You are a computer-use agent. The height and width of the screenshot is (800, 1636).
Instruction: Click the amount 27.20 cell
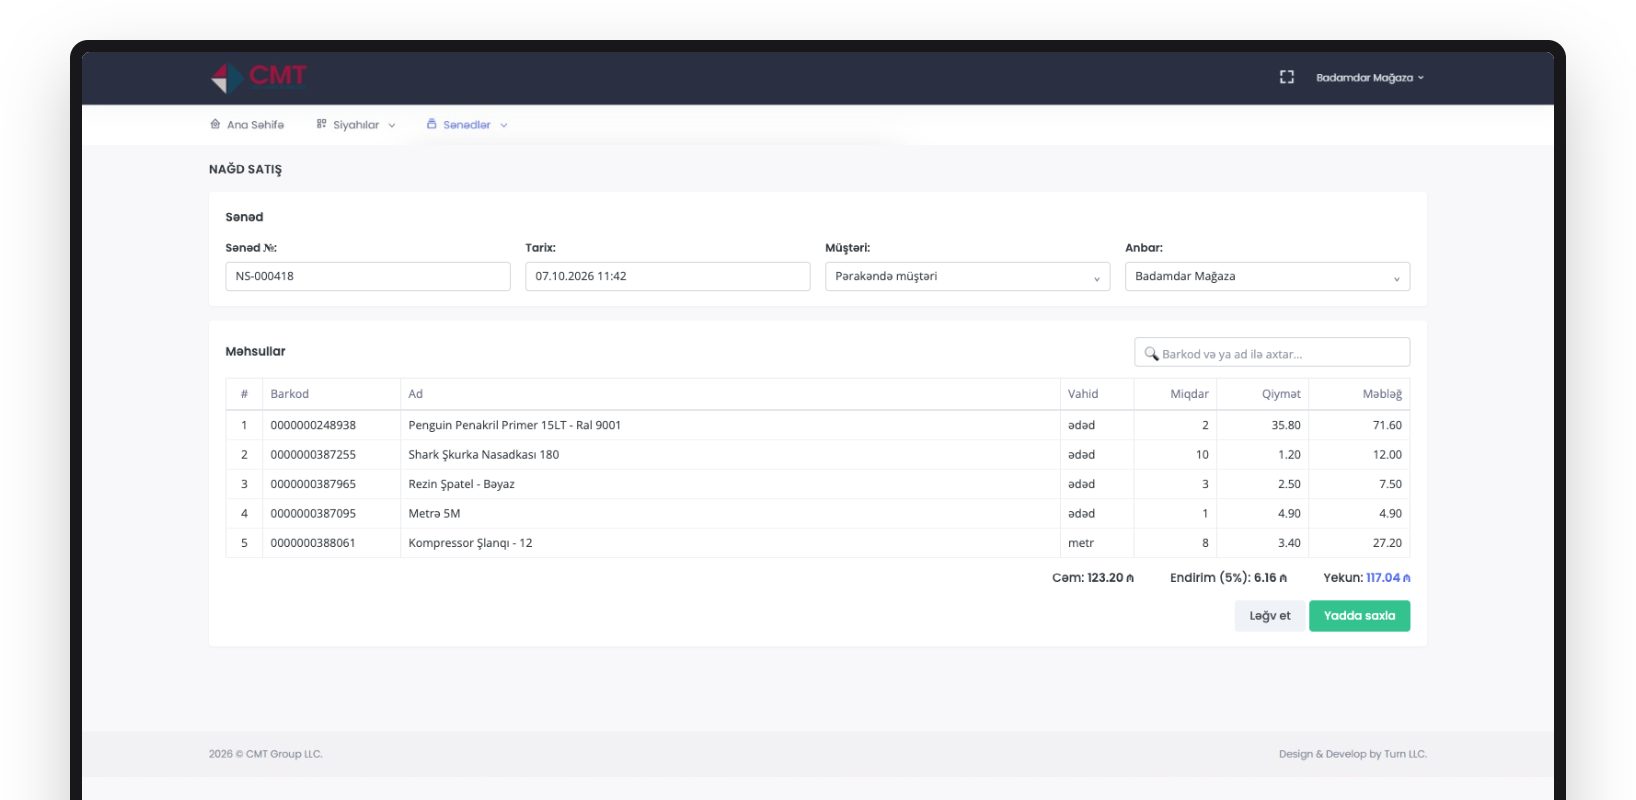pos(1359,543)
